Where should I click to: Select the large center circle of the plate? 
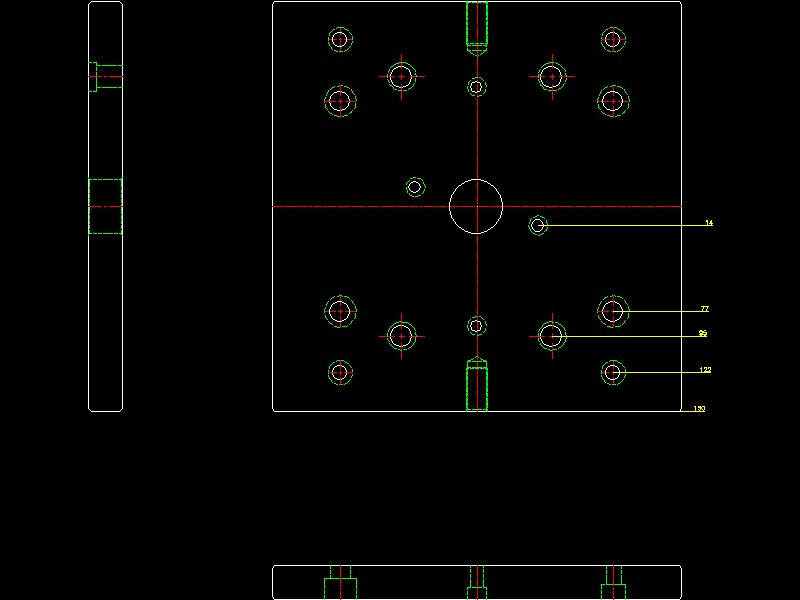[476, 205]
